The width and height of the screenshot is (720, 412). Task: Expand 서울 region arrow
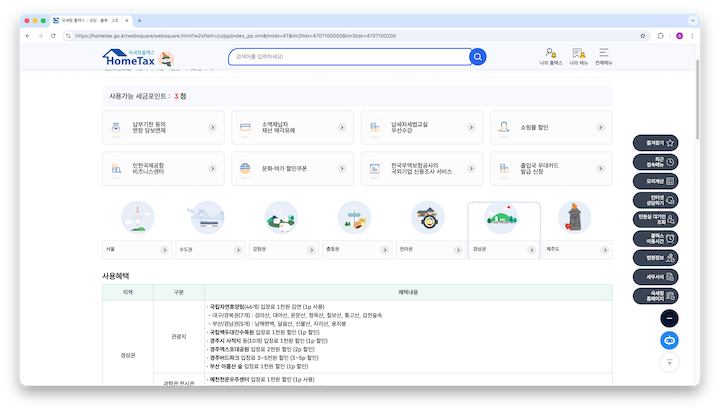pyautogui.click(x=164, y=250)
